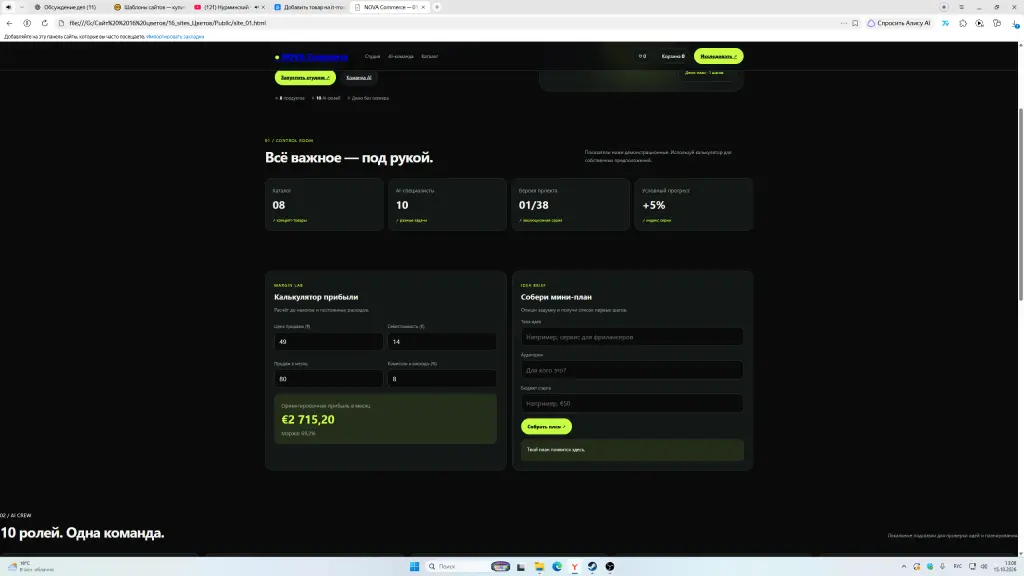Screen dimensions: 1024x576
Task: Click the idea field with freelancer placeholder
Action: tap(632, 337)
